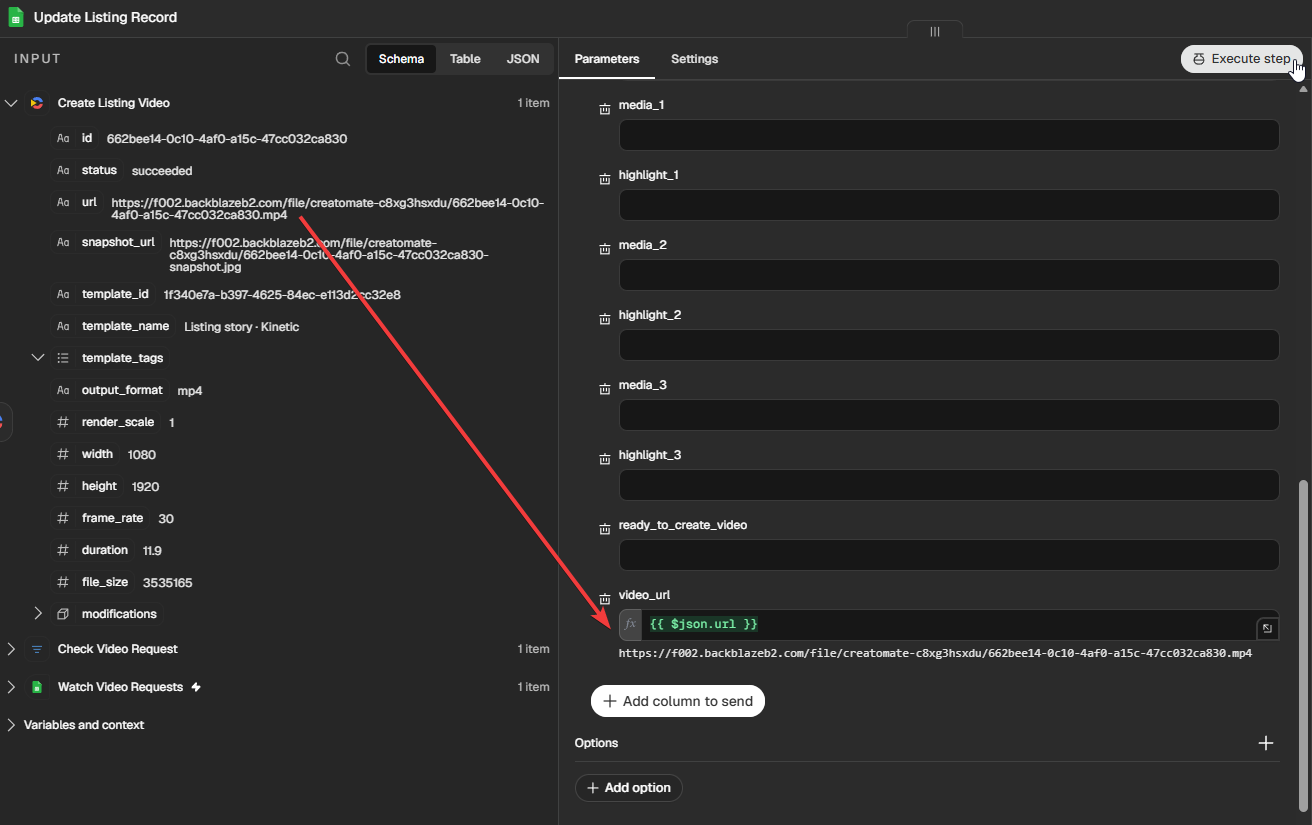1312x825 pixels.
Task: Expand the Check Video Request node
Action: coord(11,649)
